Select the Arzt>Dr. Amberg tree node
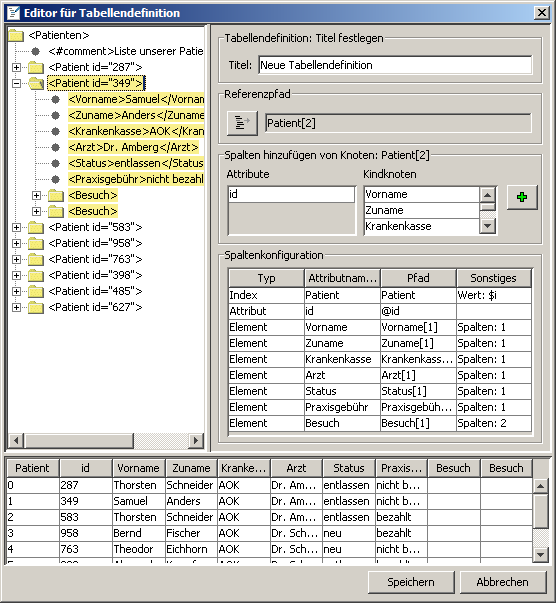 pyautogui.click(x=133, y=147)
